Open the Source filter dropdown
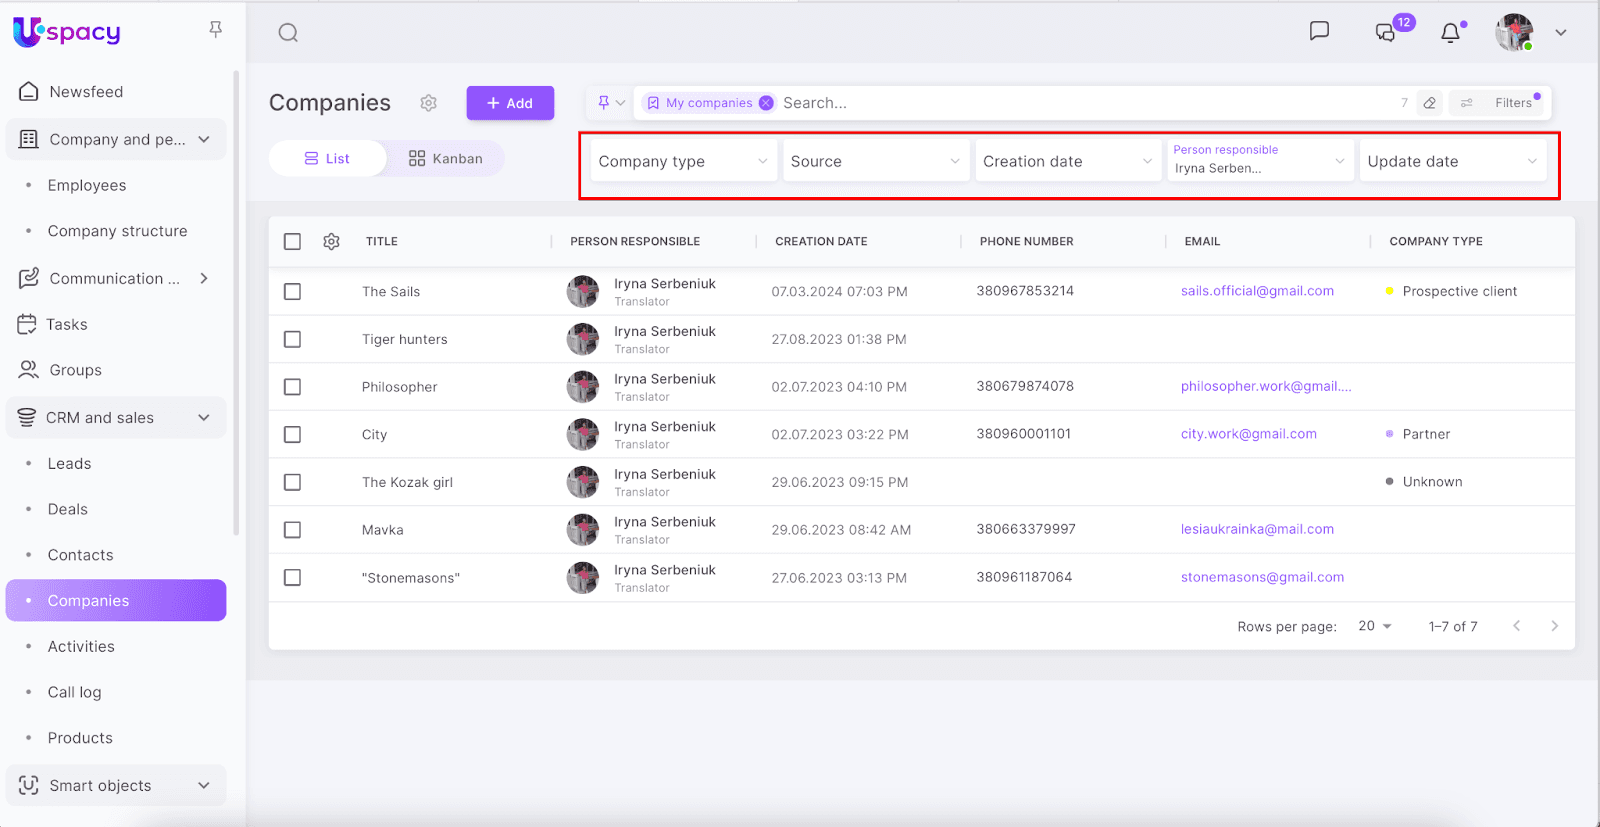This screenshot has height=827, width=1600. coord(874,161)
